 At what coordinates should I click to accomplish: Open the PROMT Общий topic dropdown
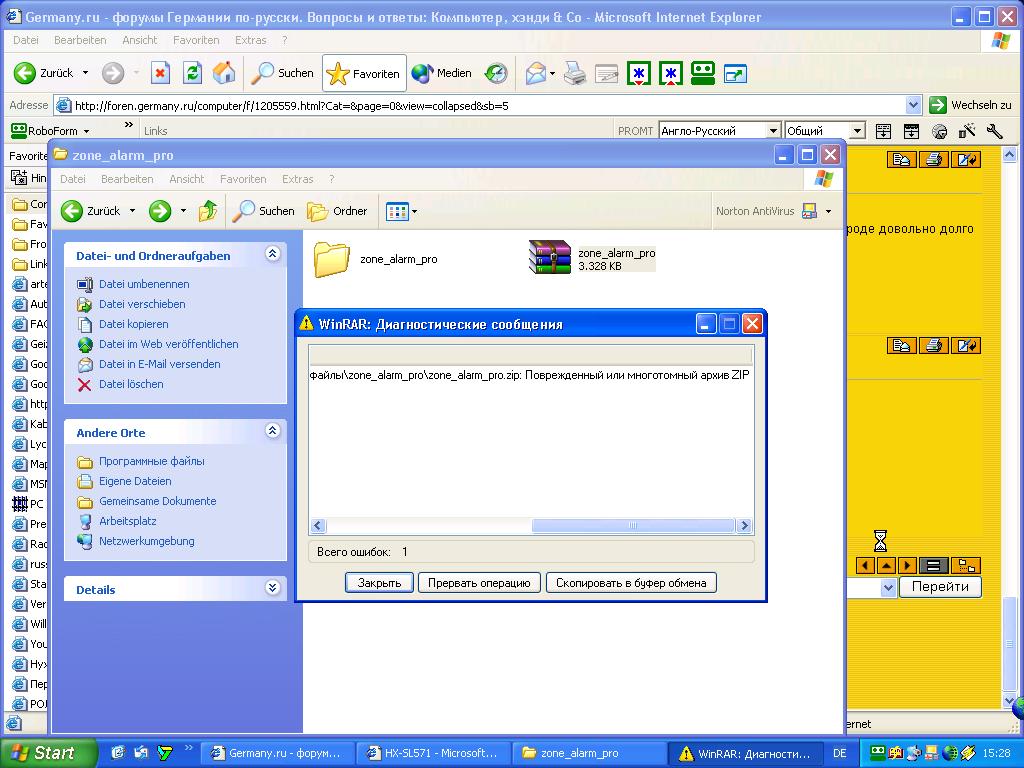857,131
